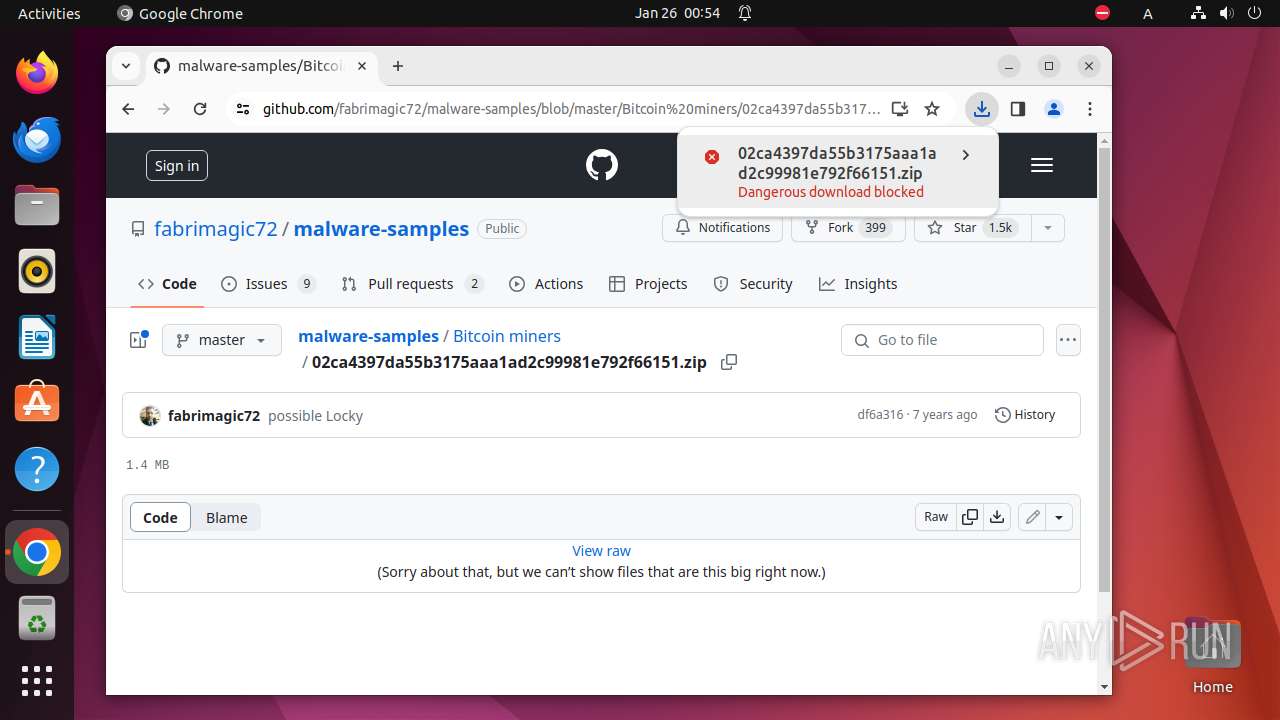This screenshot has width=1280, height=720.
Task: Open the clock and calendar in top bar
Action: (677, 13)
